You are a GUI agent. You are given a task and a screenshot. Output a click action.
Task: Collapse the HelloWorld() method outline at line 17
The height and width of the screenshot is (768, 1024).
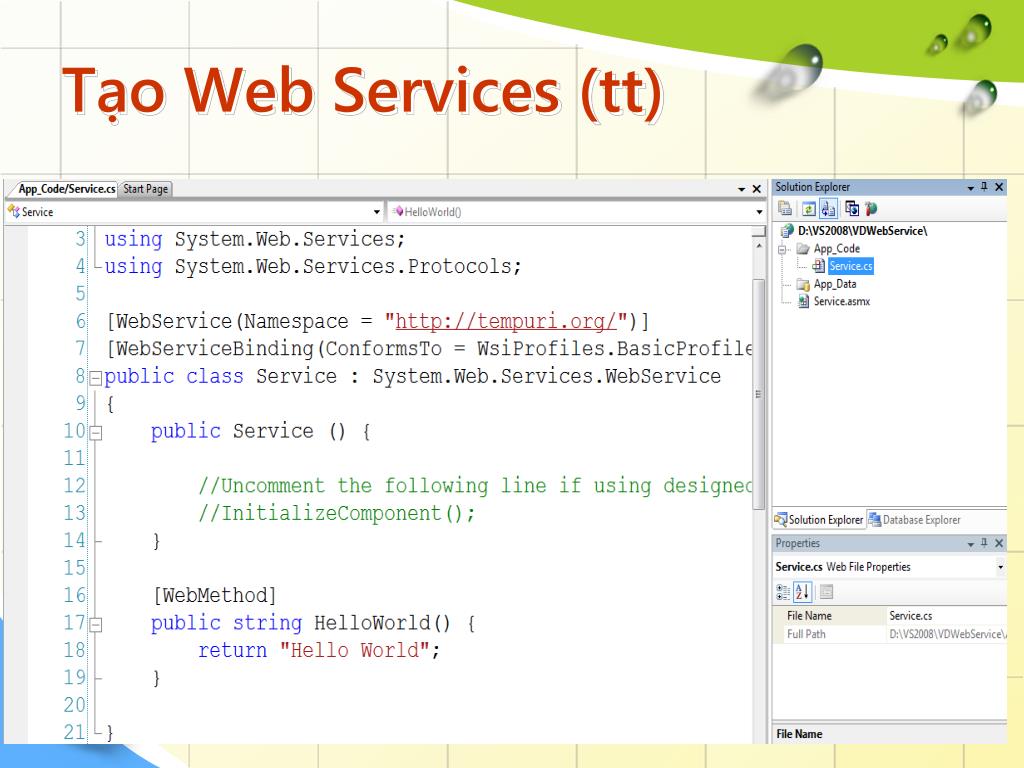point(96,624)
